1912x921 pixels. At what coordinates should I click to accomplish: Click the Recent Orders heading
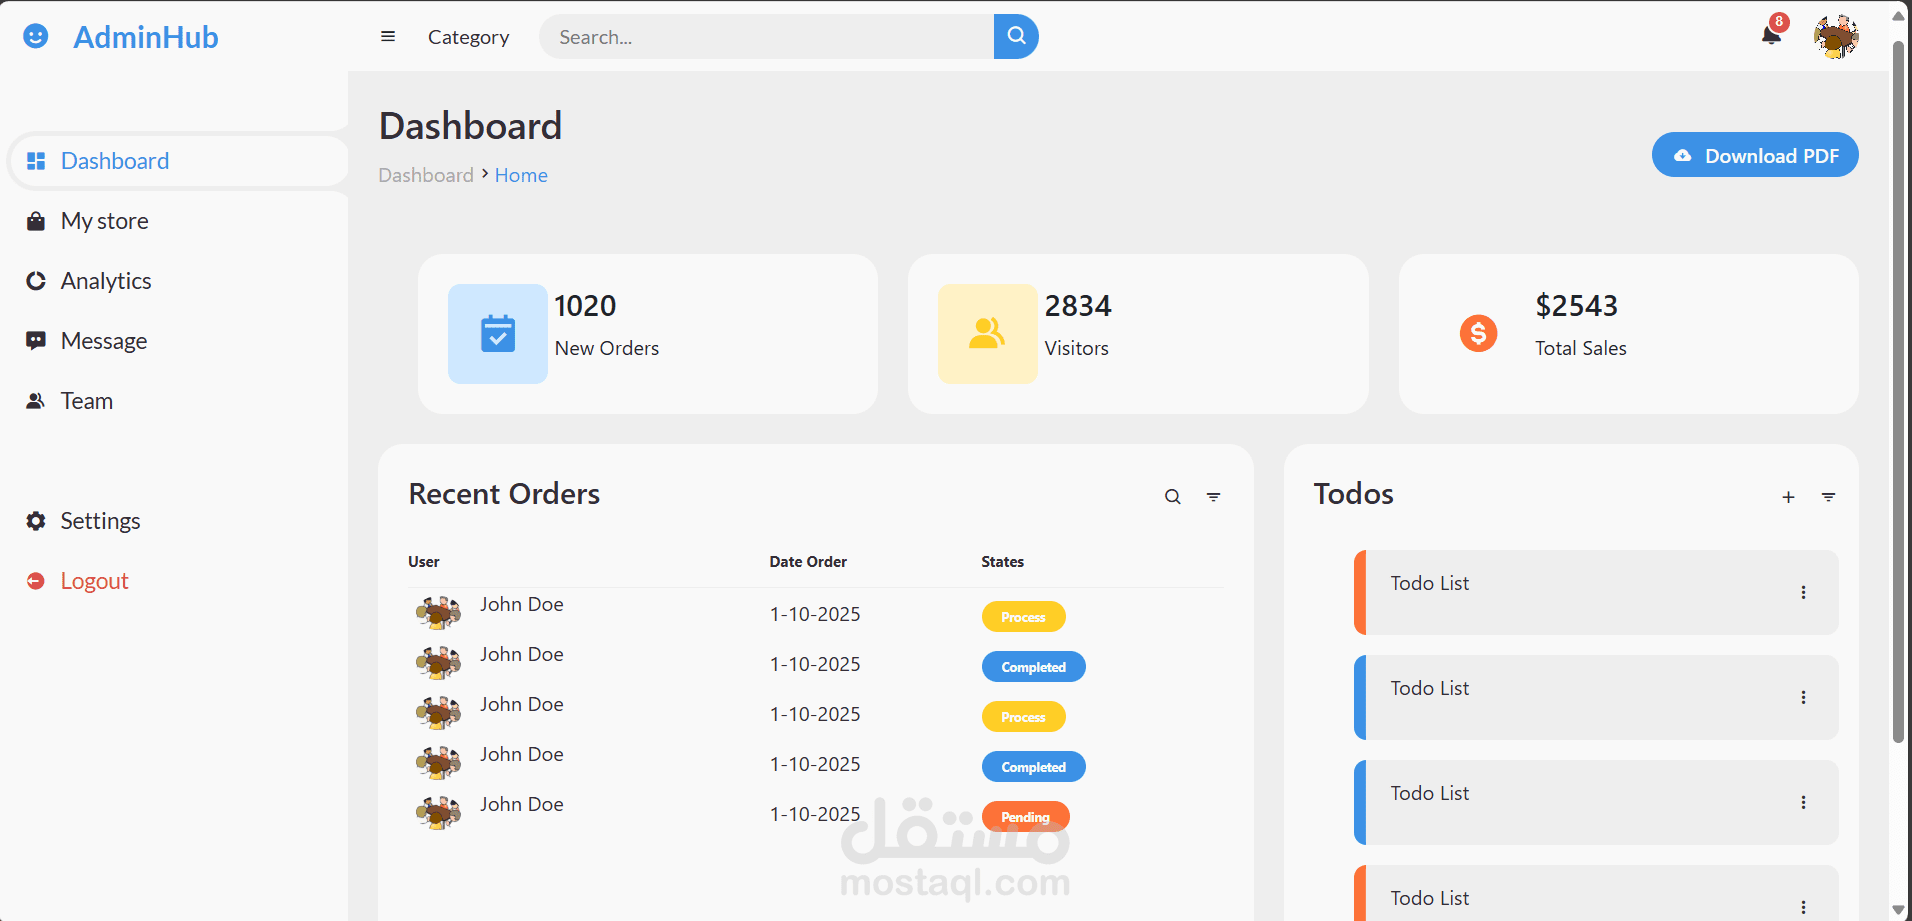tap(504, 494)
